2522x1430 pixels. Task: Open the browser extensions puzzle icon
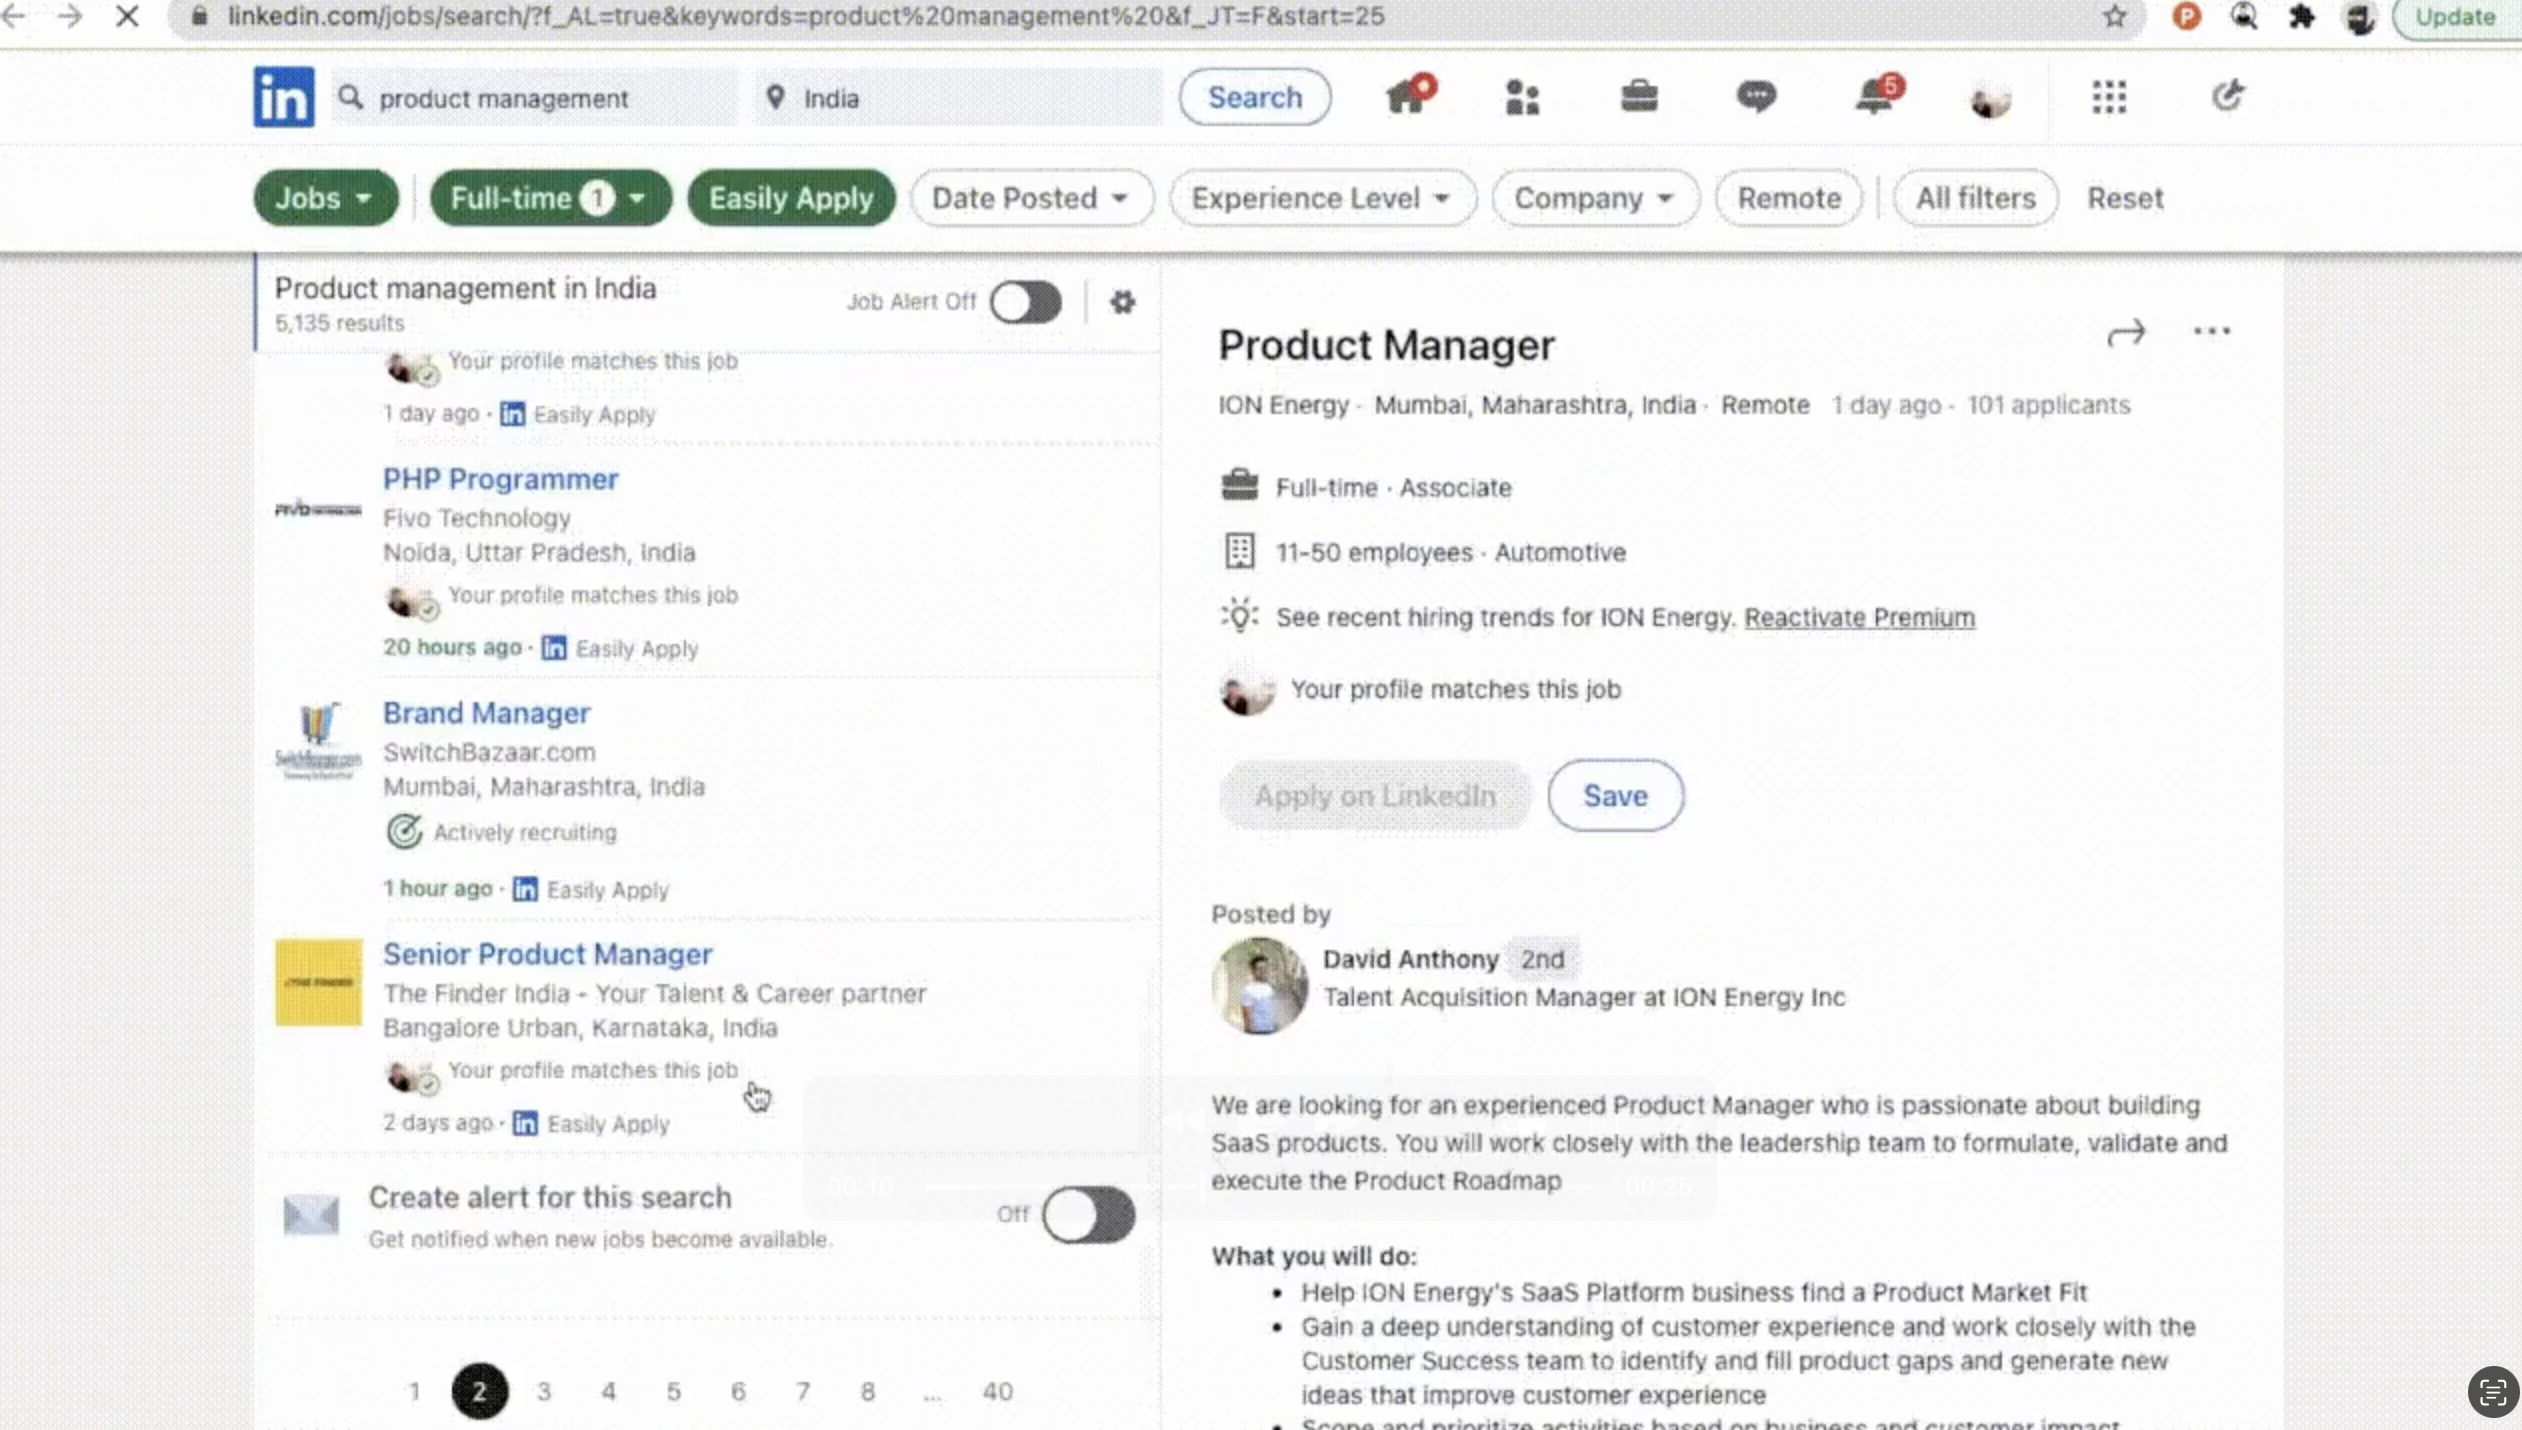click(x=2301, y=17)
